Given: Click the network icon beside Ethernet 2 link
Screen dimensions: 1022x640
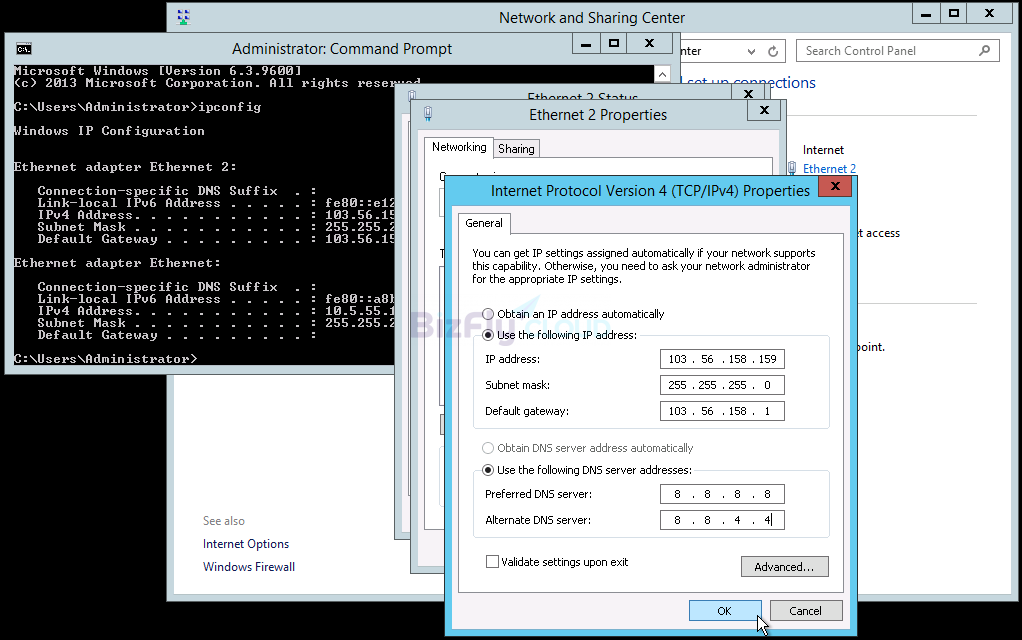Looking at the screenshot, I should click(x=792, y=168).
